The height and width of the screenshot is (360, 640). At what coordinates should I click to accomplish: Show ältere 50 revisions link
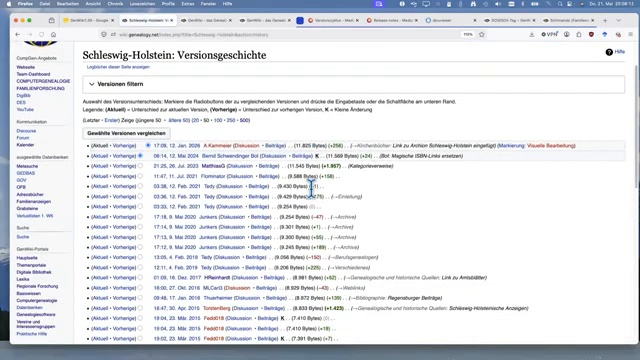click(179, 120)
